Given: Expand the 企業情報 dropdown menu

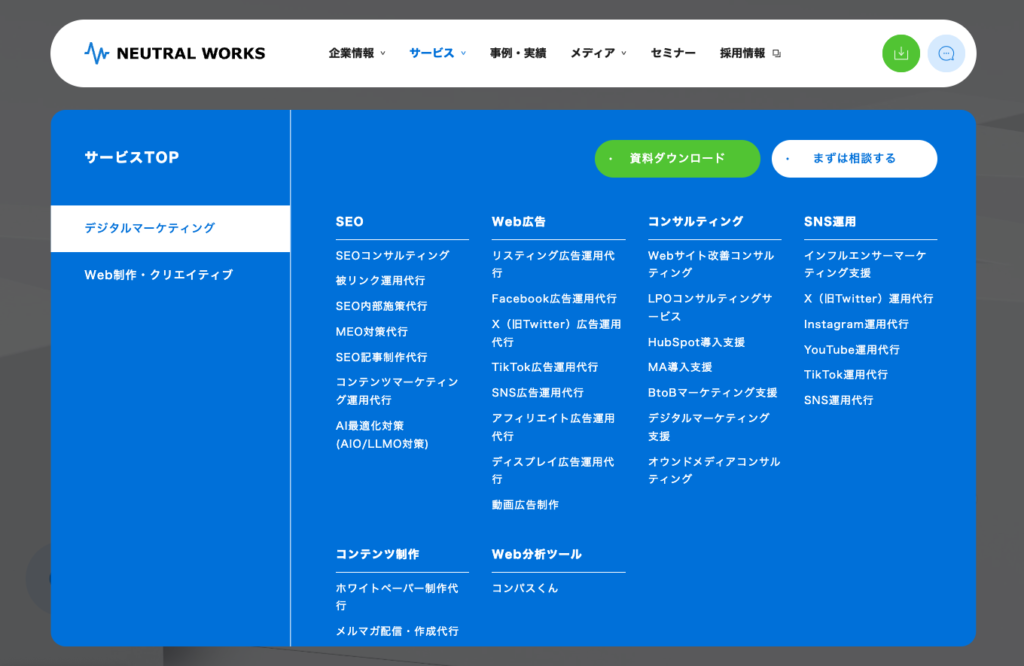Looking at the screenshot, I should [x=356, y=53].
